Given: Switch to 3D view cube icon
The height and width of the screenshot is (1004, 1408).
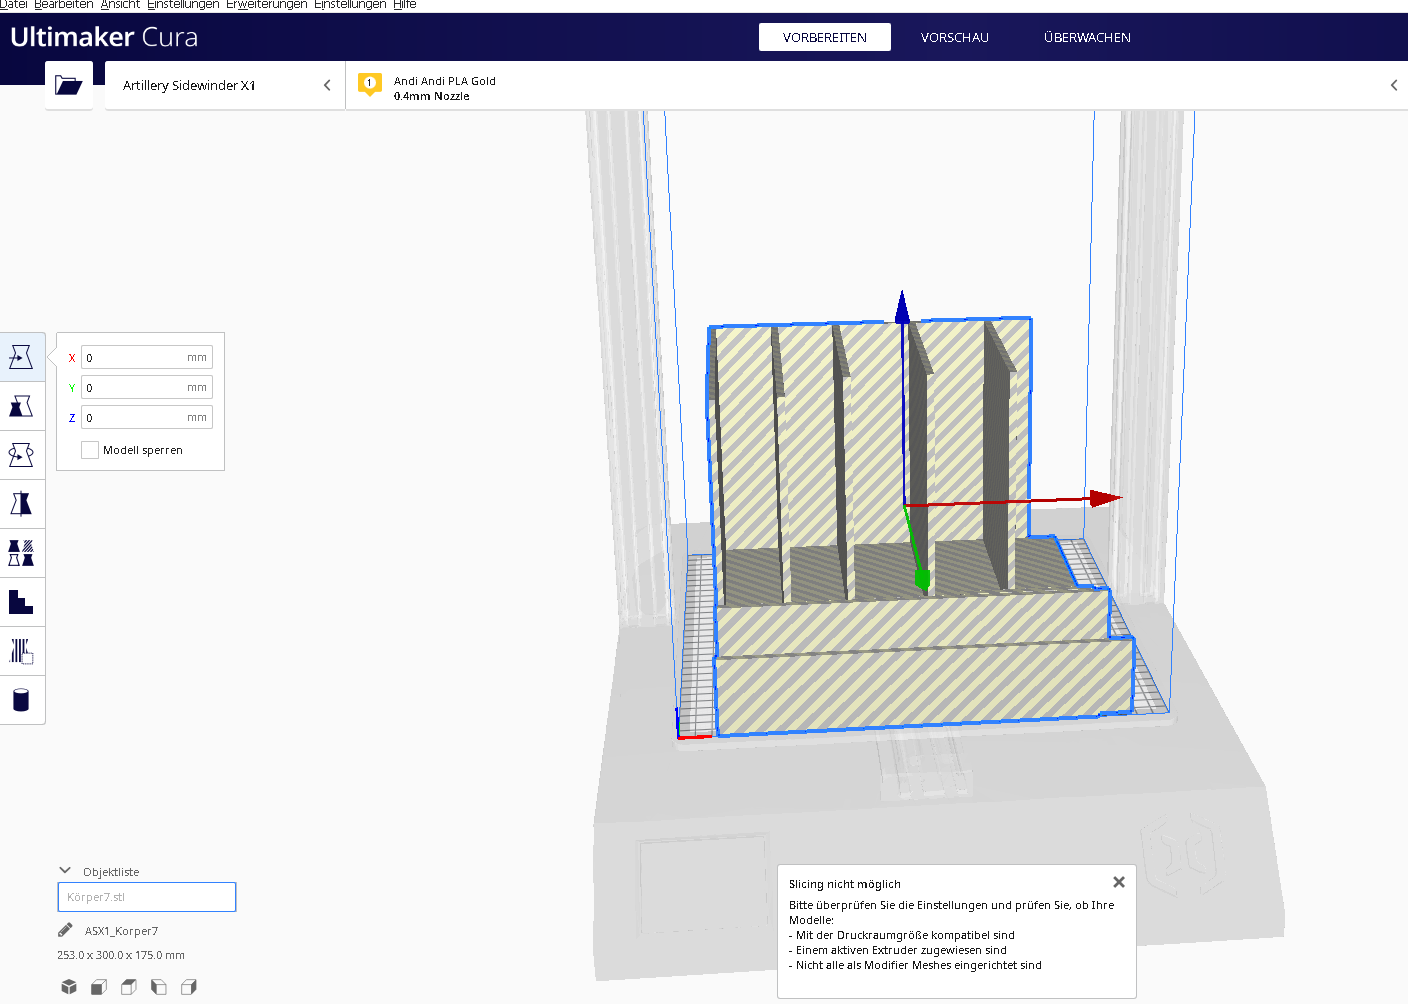Looking at the screenshot, I should click(69, 987).
